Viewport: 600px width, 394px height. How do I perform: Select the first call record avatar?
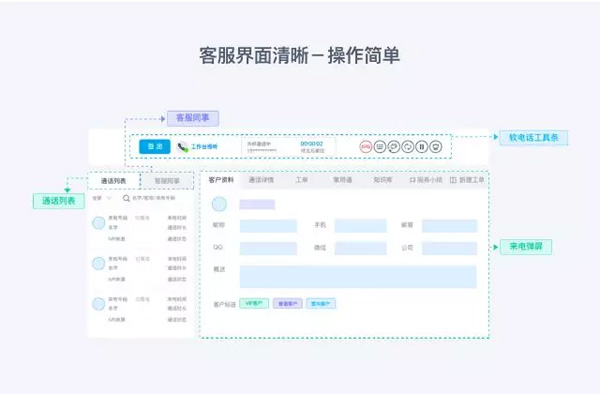(99, 223)
